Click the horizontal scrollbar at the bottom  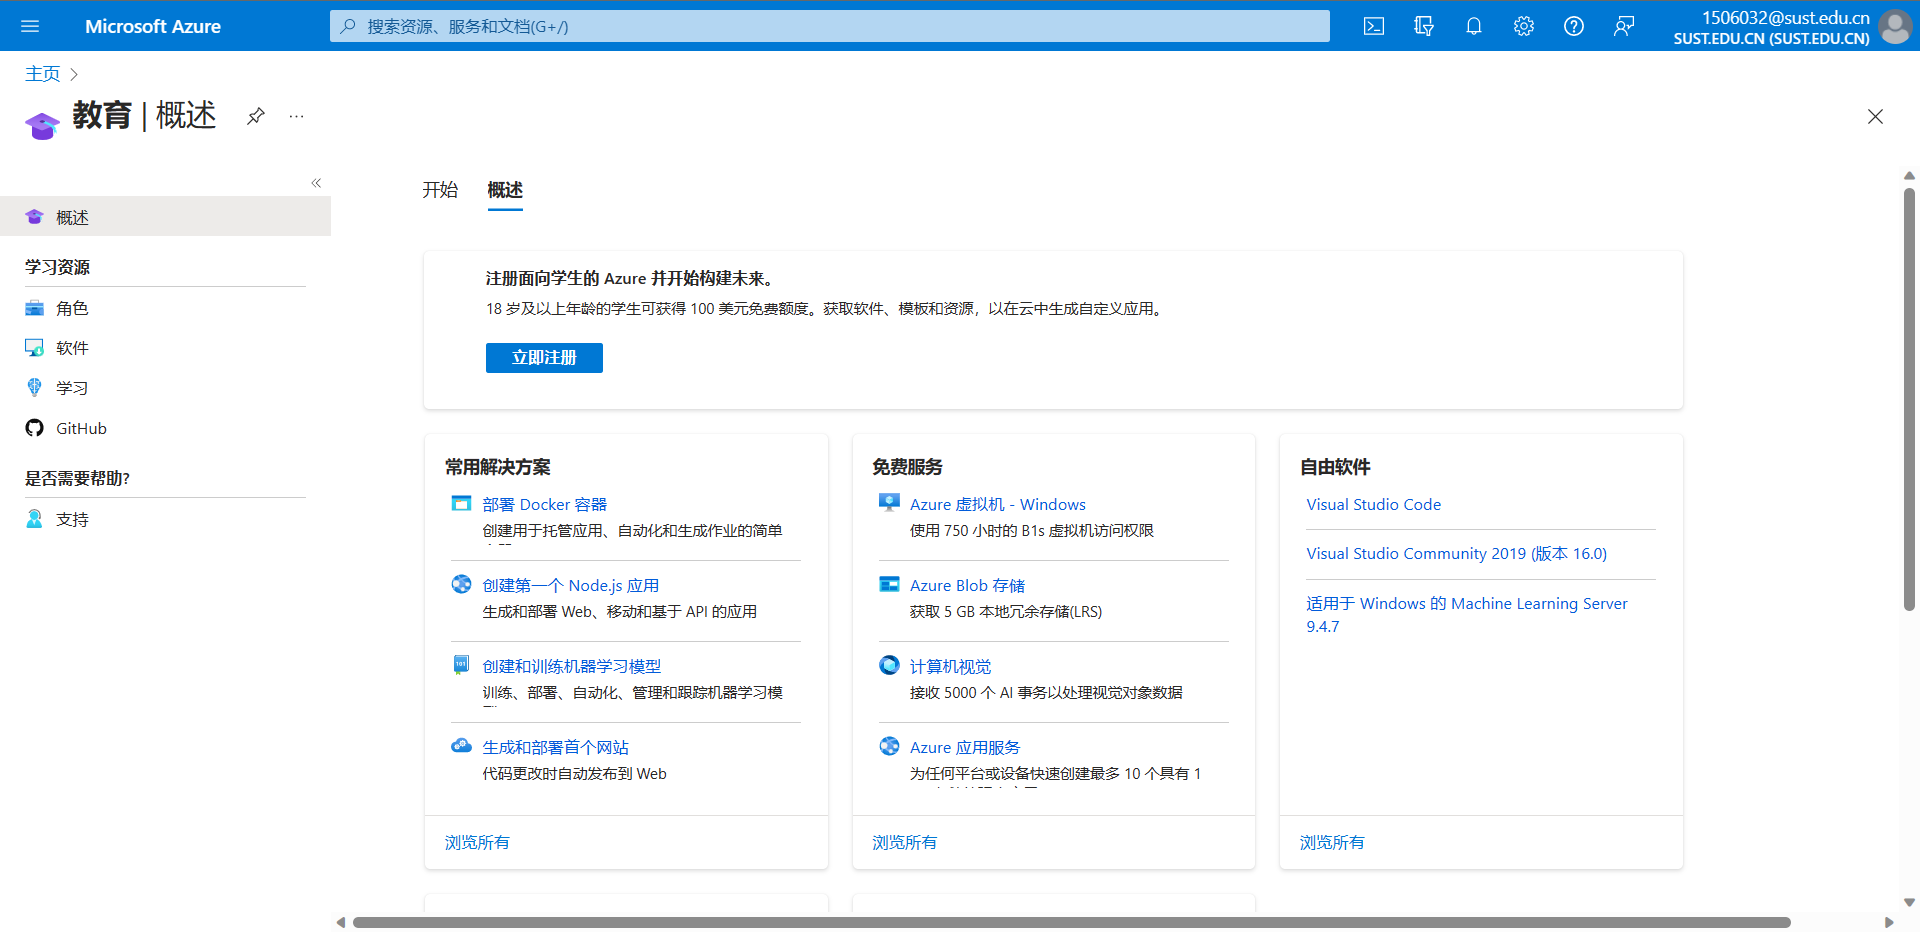1070,922
